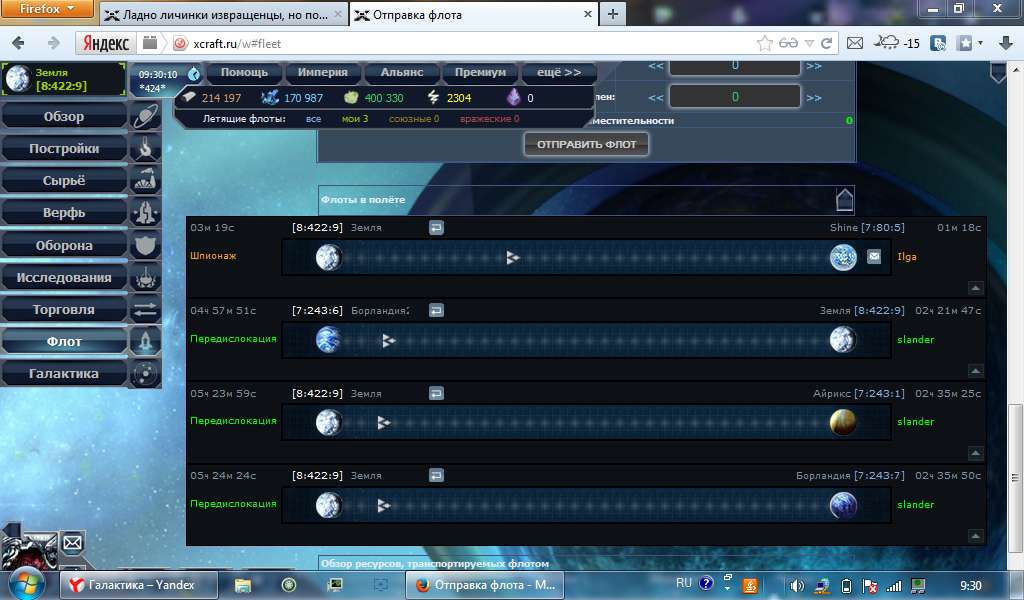Click the envelope icon next to Ilga
The width and height of the screenshot is (1024, 600).
click(874, 257)
